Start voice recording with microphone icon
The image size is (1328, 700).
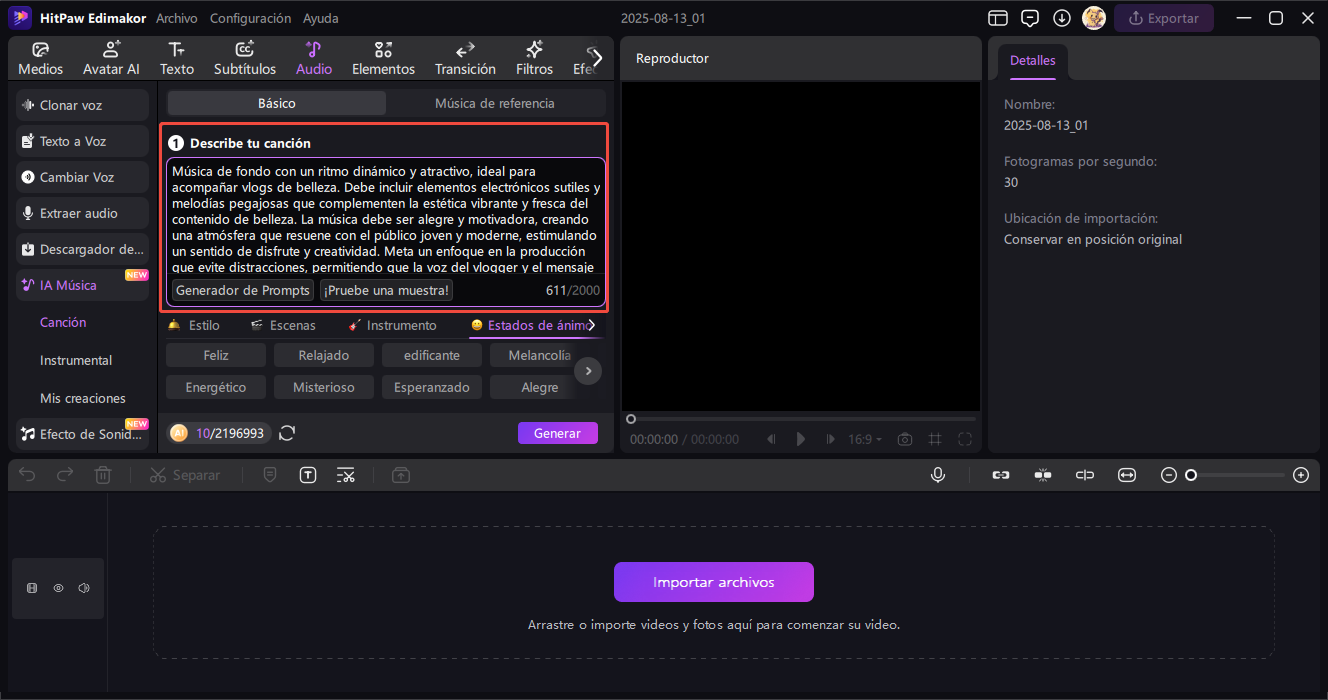[x=938, y=475]
